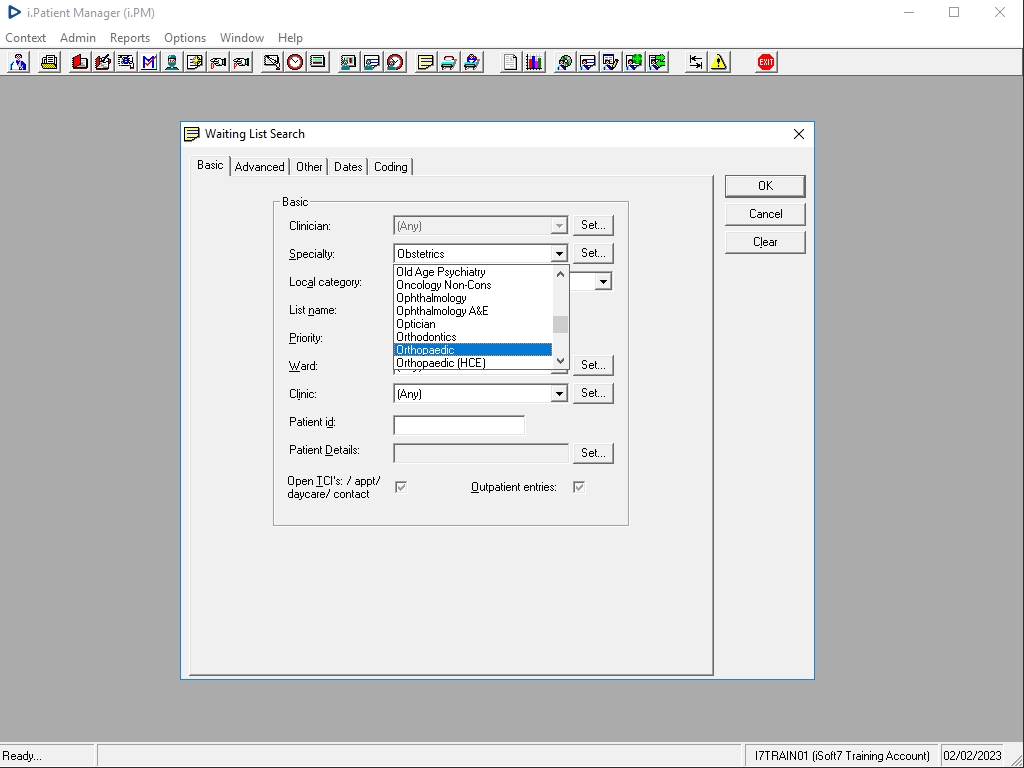The height and width of the screenshot is (768, 1024).
Task: Click Set button next to Ward
Action: [x=593, y=365]
